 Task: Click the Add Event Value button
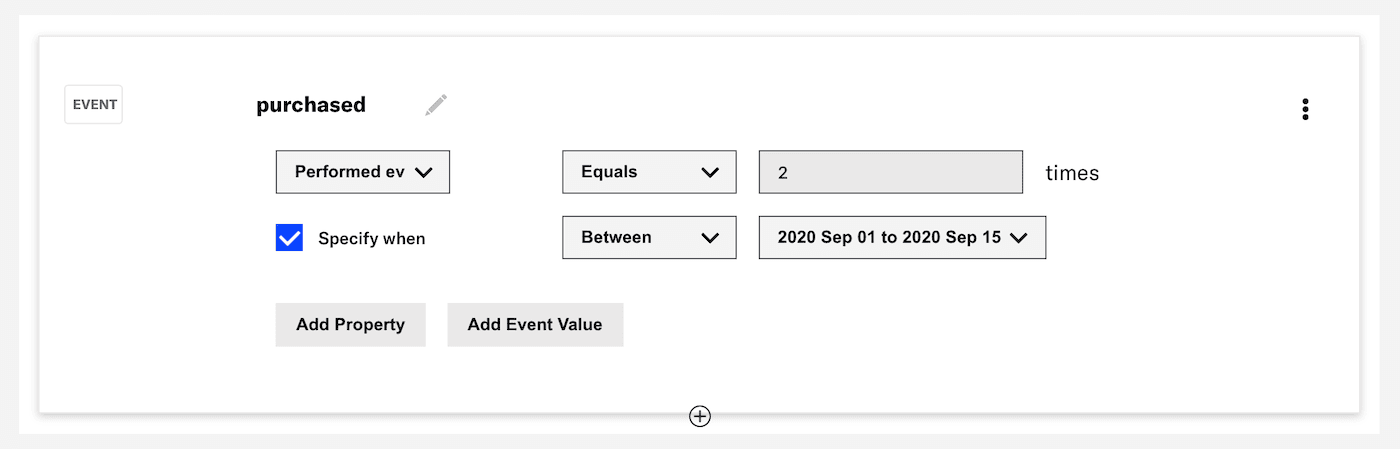point(535,325)
